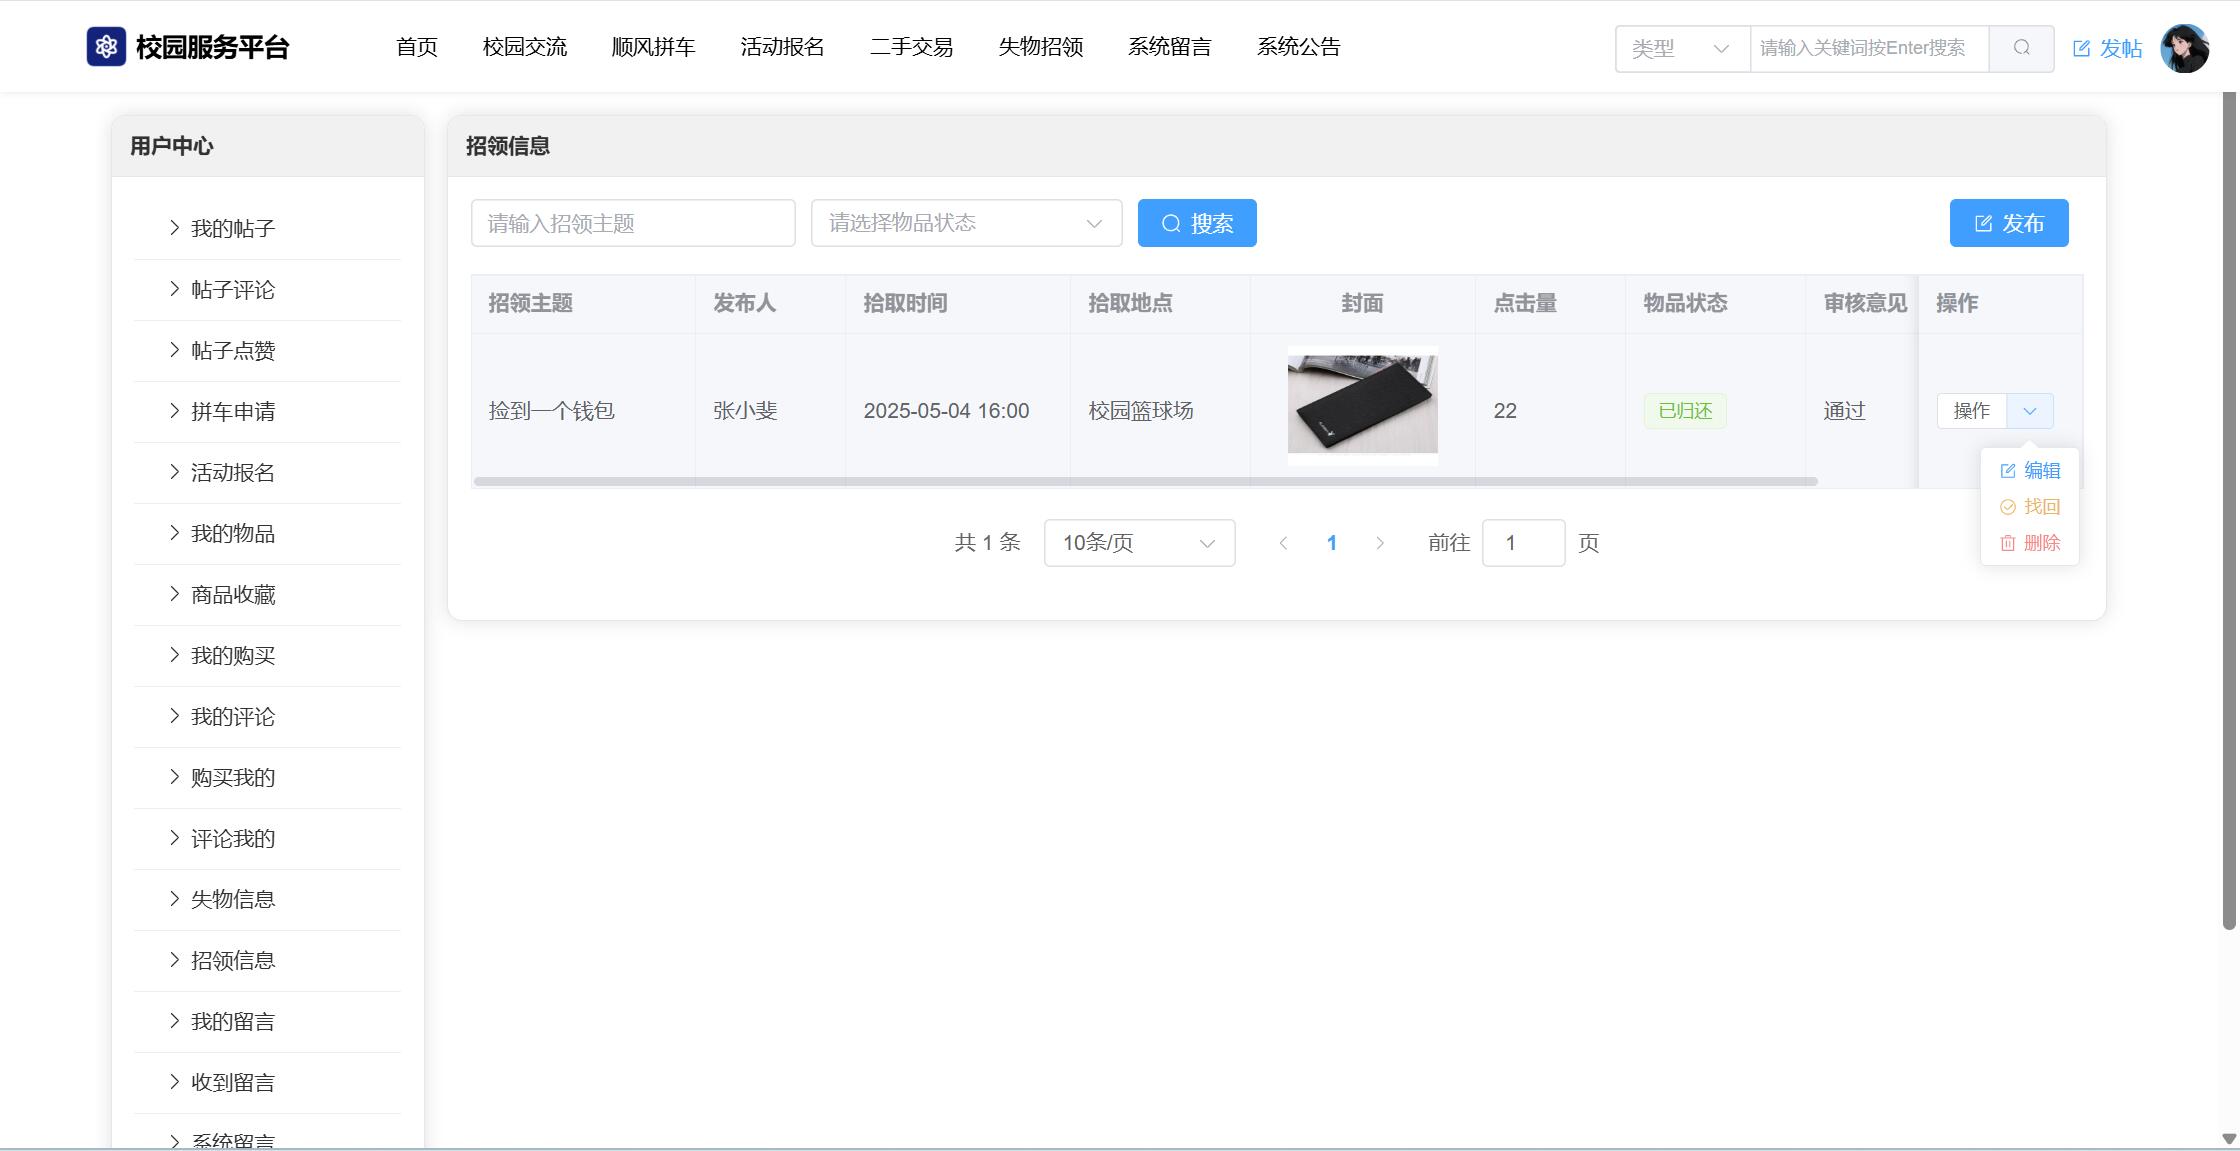Click the wallet cover thumbnail image
The height and width of the screenshot is (1151, 2240).
(1362, 405)
